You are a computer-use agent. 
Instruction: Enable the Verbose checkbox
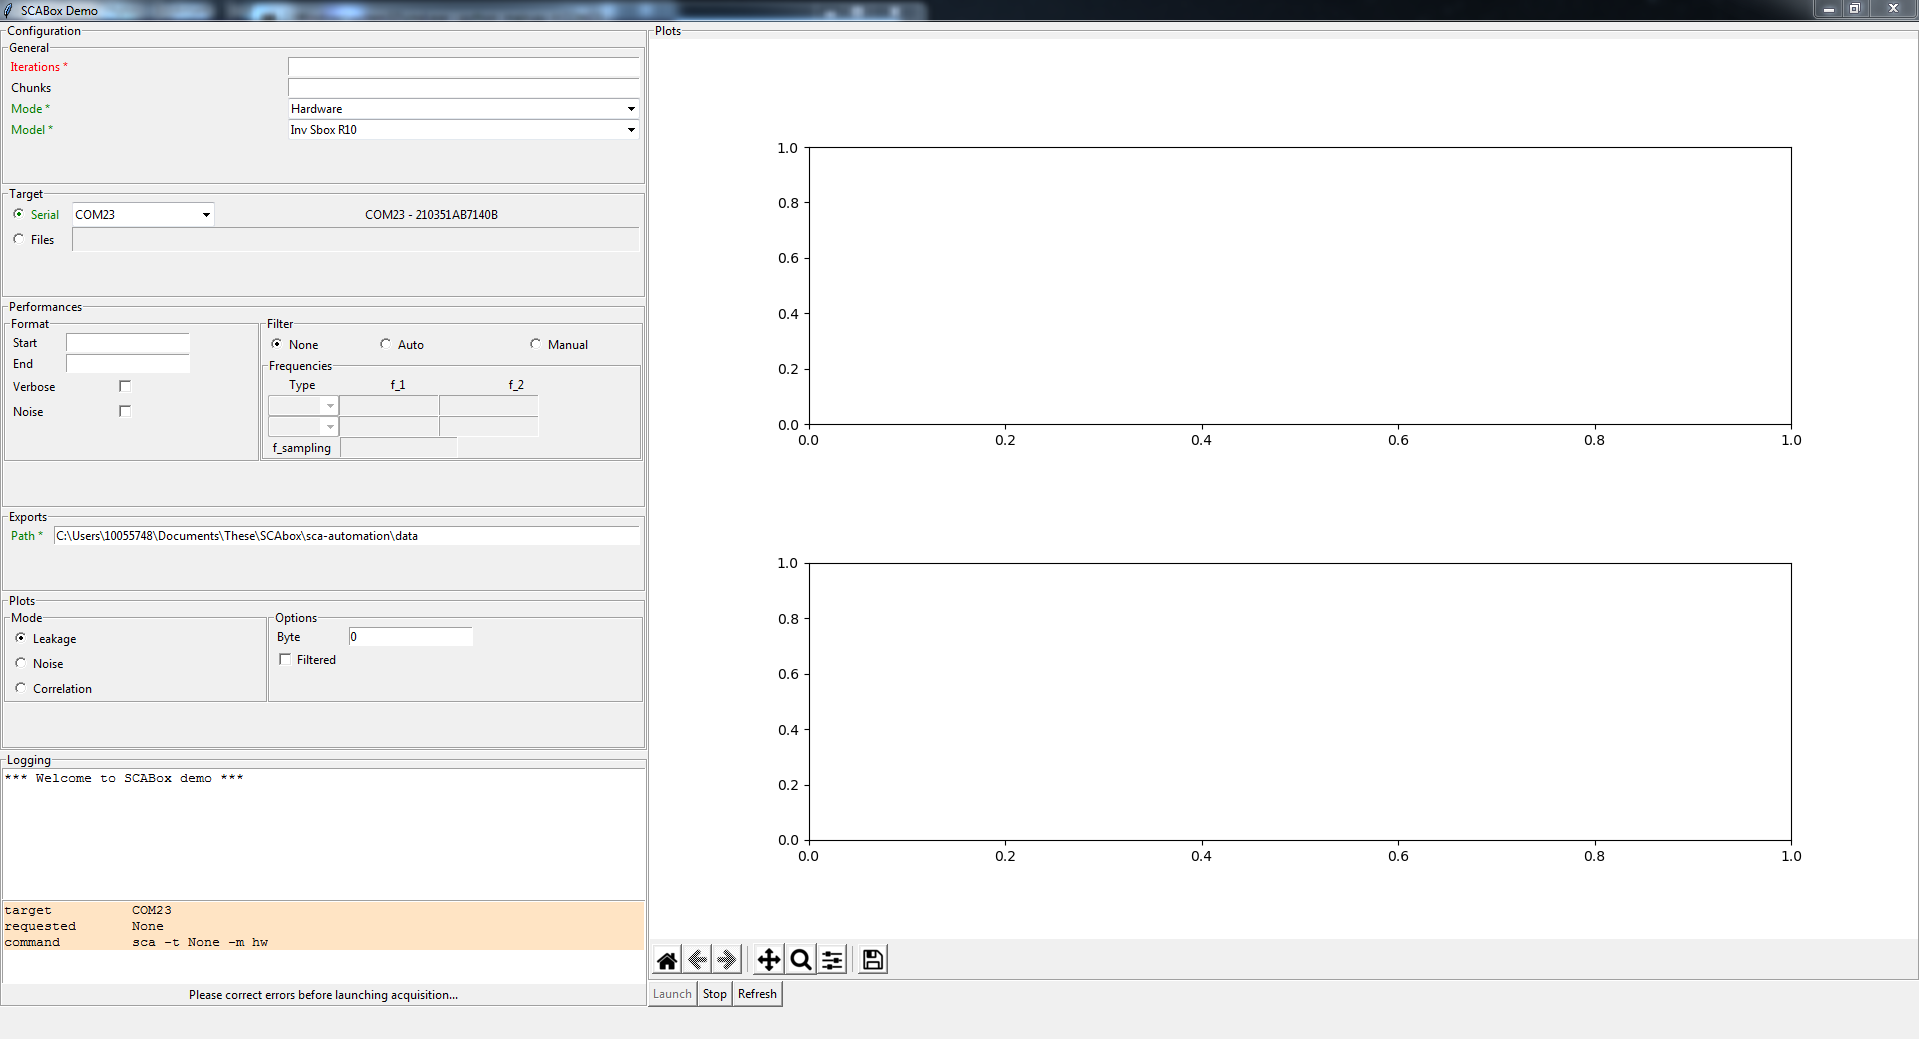(125, 386)
